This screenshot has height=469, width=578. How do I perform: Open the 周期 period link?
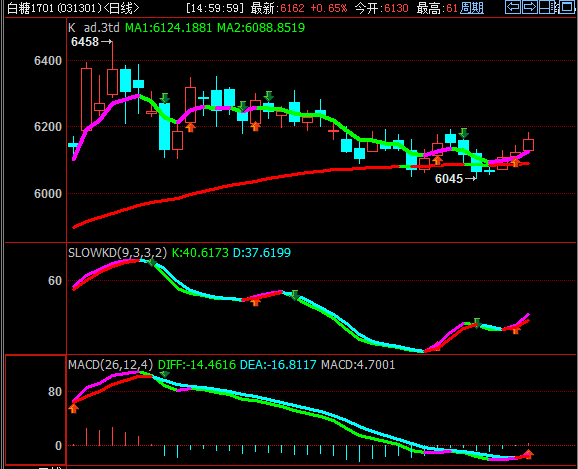[472, 8]
